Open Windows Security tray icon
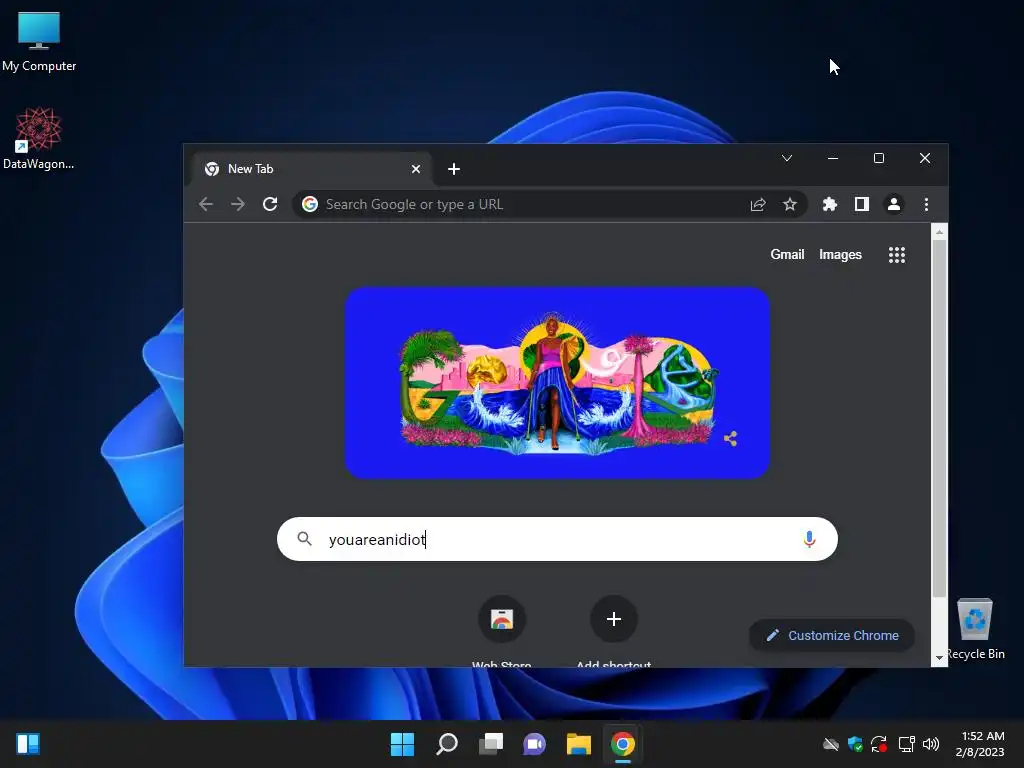Viewport: 1024px width, 768px height. [x=855, y=744]
